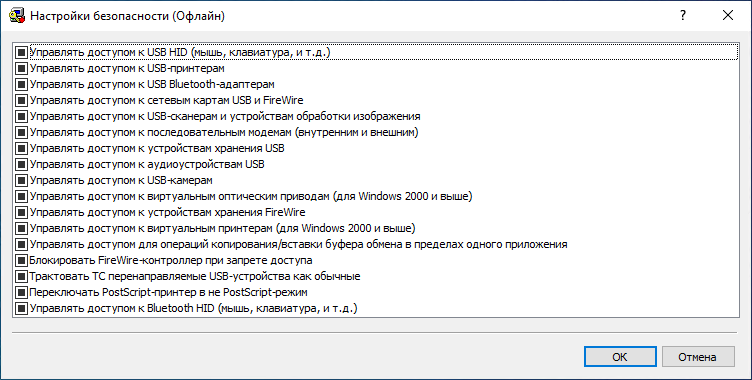The width and height of the screenshot is (752, 380).
Task: Click the security settings app icon in title bar
Action: point(17,16)
